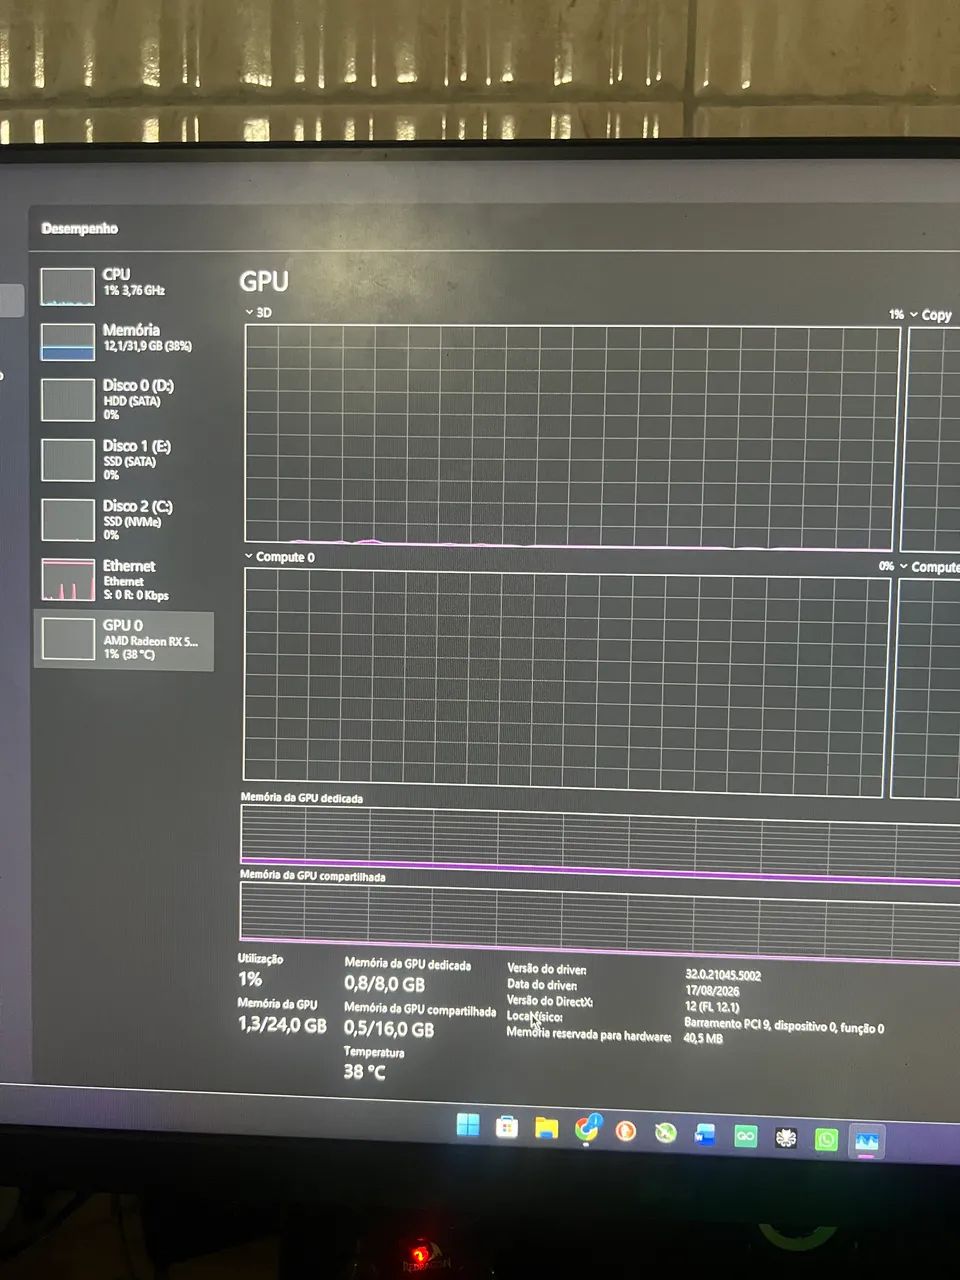Click the shared memory value 0,5/16,0 GB
The image size is (960, 1280).
[389, 1029]
